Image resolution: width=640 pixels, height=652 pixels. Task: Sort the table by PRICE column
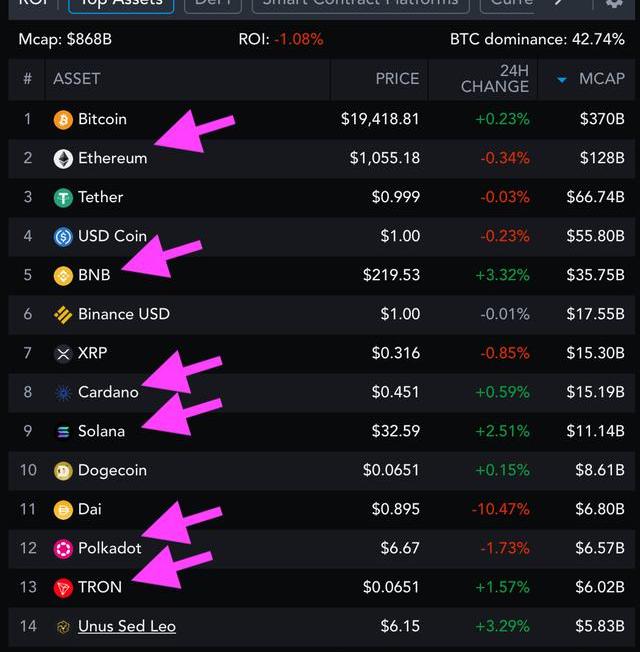397,79
